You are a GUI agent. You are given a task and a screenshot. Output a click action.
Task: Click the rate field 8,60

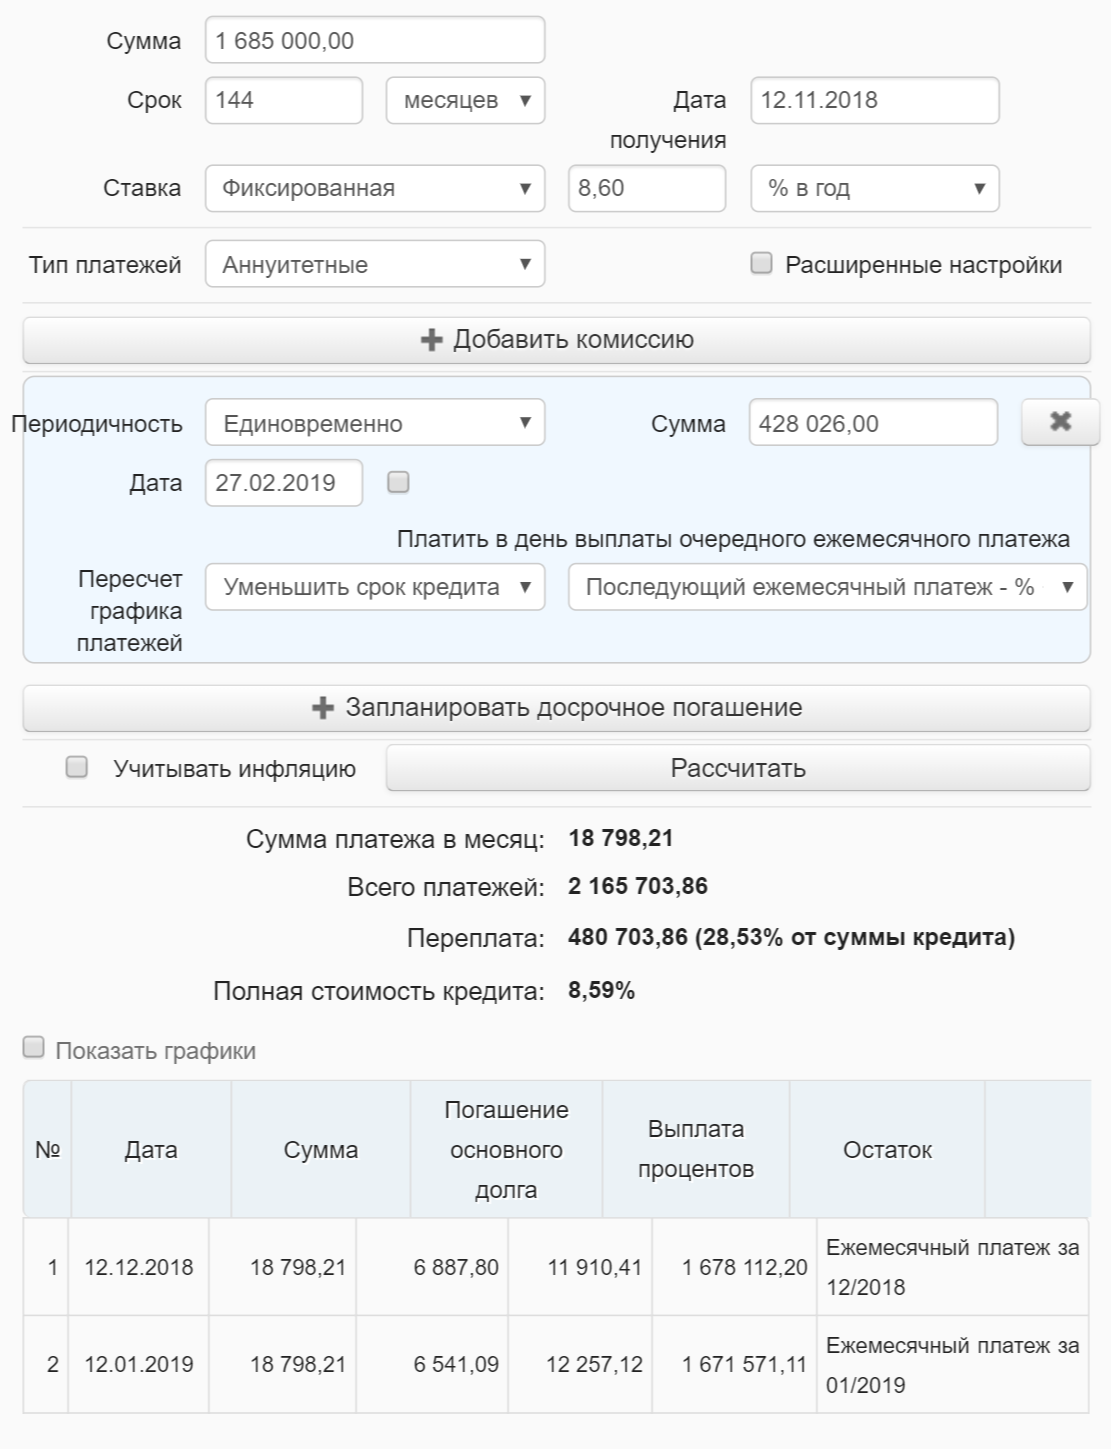click(x=647, y=188)
